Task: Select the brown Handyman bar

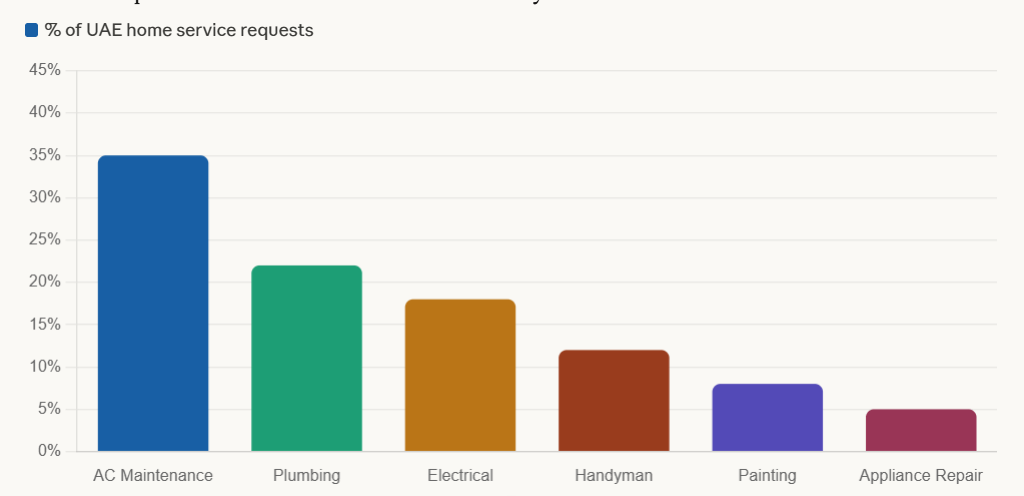Action: 614,400
